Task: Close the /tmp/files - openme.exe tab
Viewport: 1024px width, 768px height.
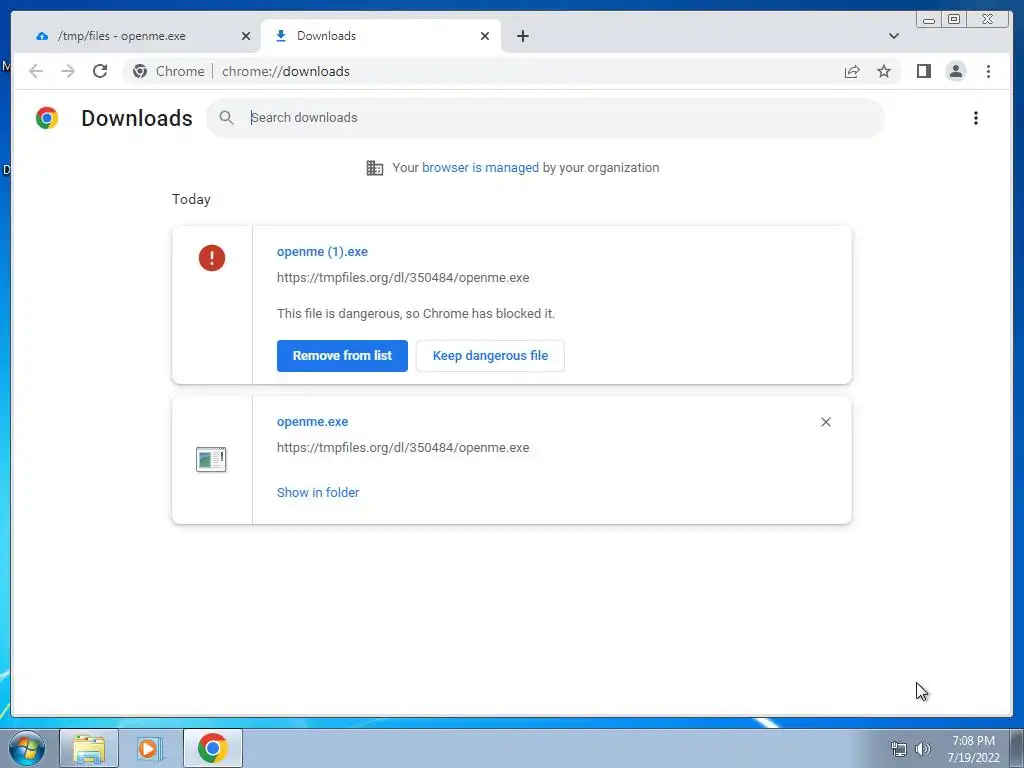Action: [x=246, y=36]
